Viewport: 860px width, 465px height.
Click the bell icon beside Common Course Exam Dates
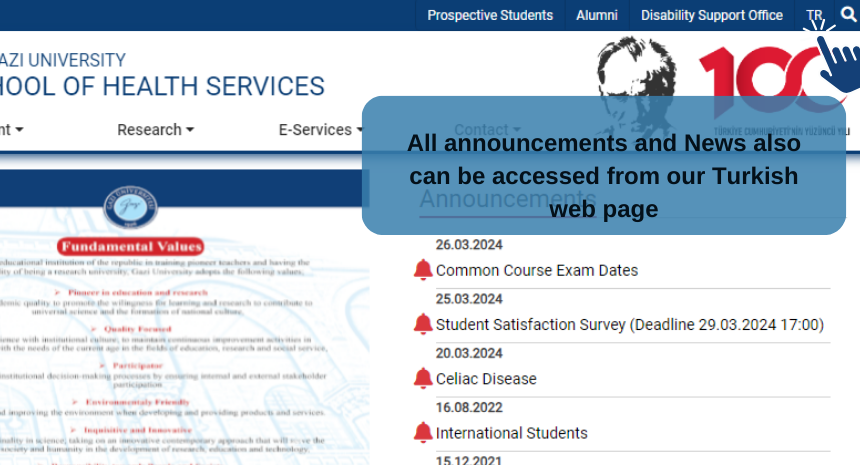pyautogui.click(x=423, y=270)
